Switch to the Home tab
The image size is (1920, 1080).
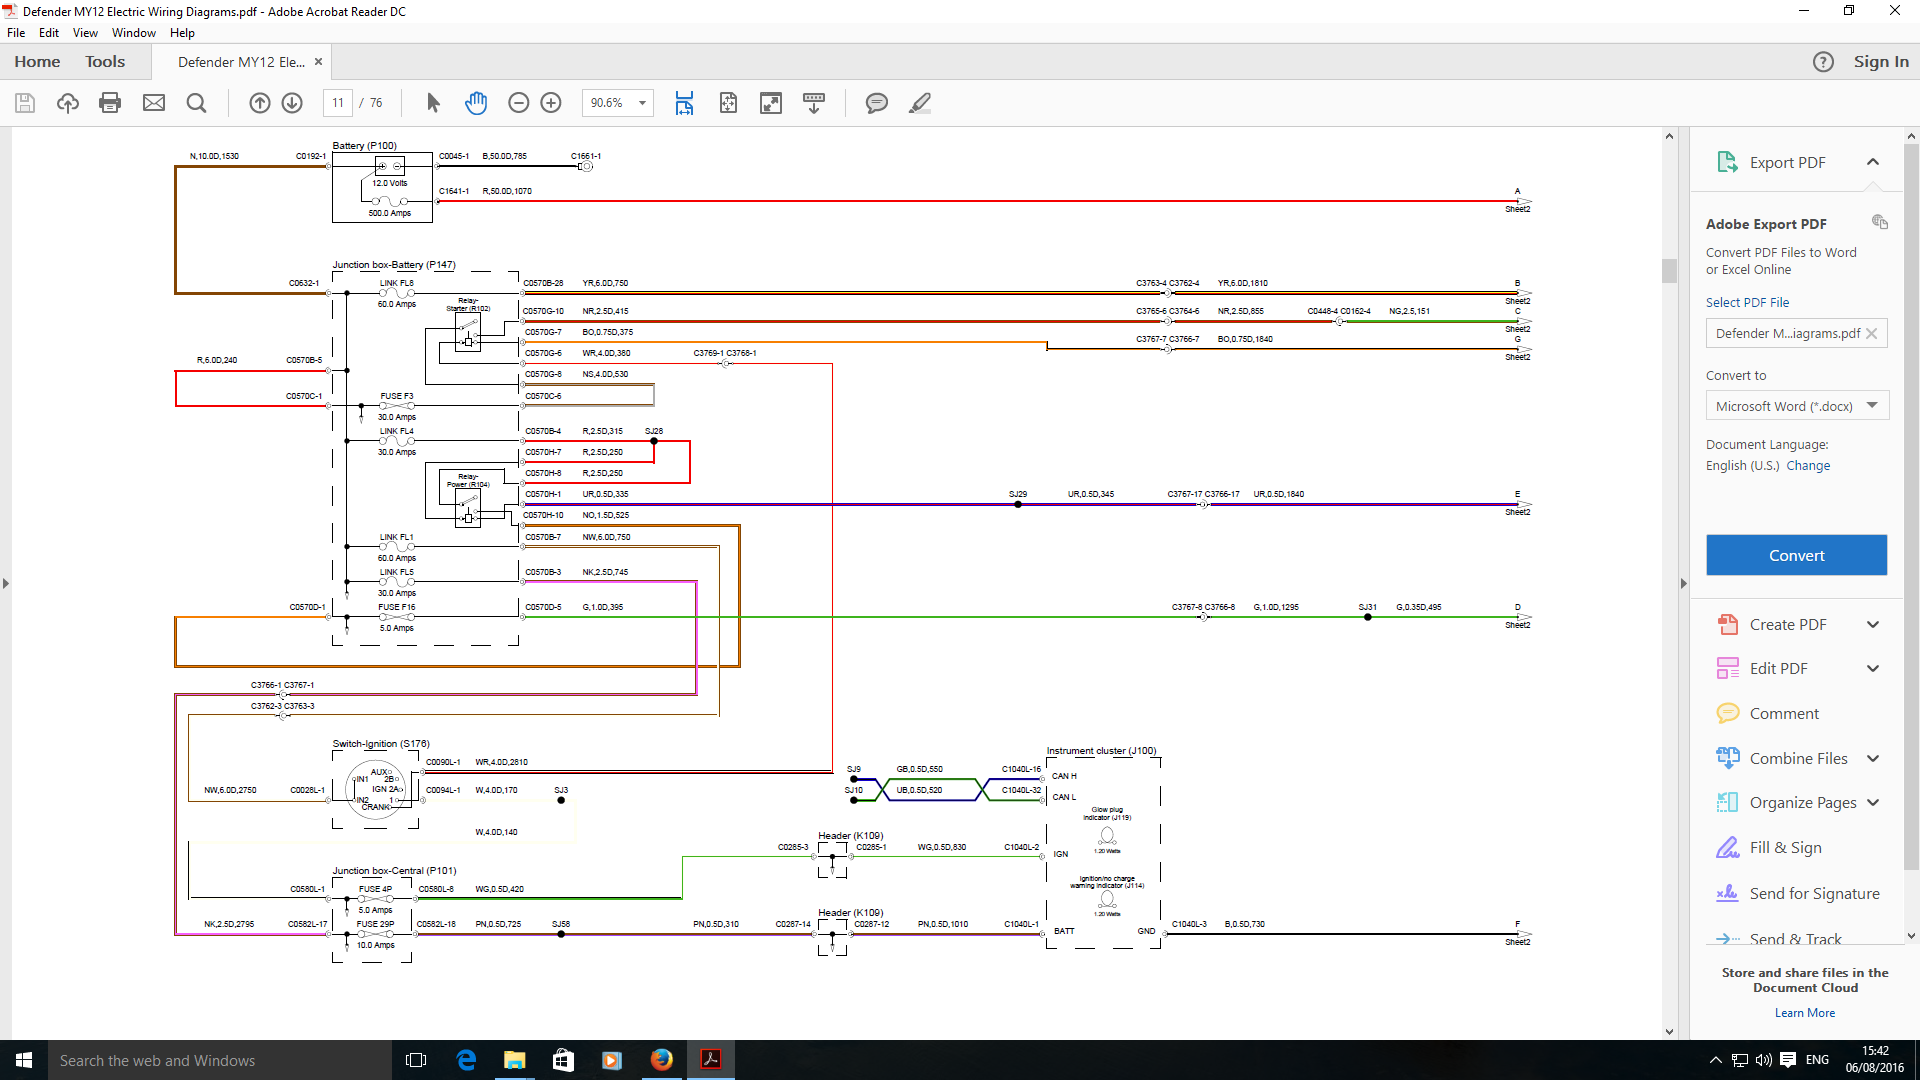tap(37, 62)
